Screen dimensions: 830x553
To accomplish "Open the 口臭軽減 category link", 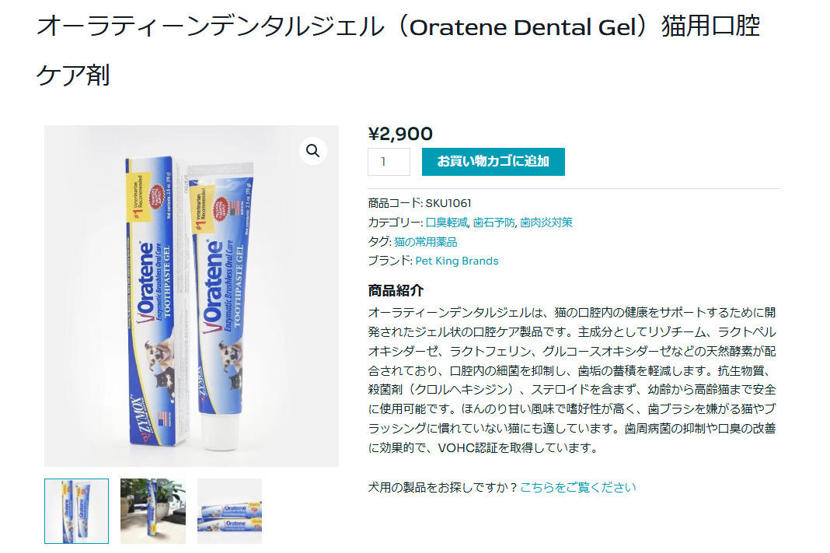I will (446, 222).
